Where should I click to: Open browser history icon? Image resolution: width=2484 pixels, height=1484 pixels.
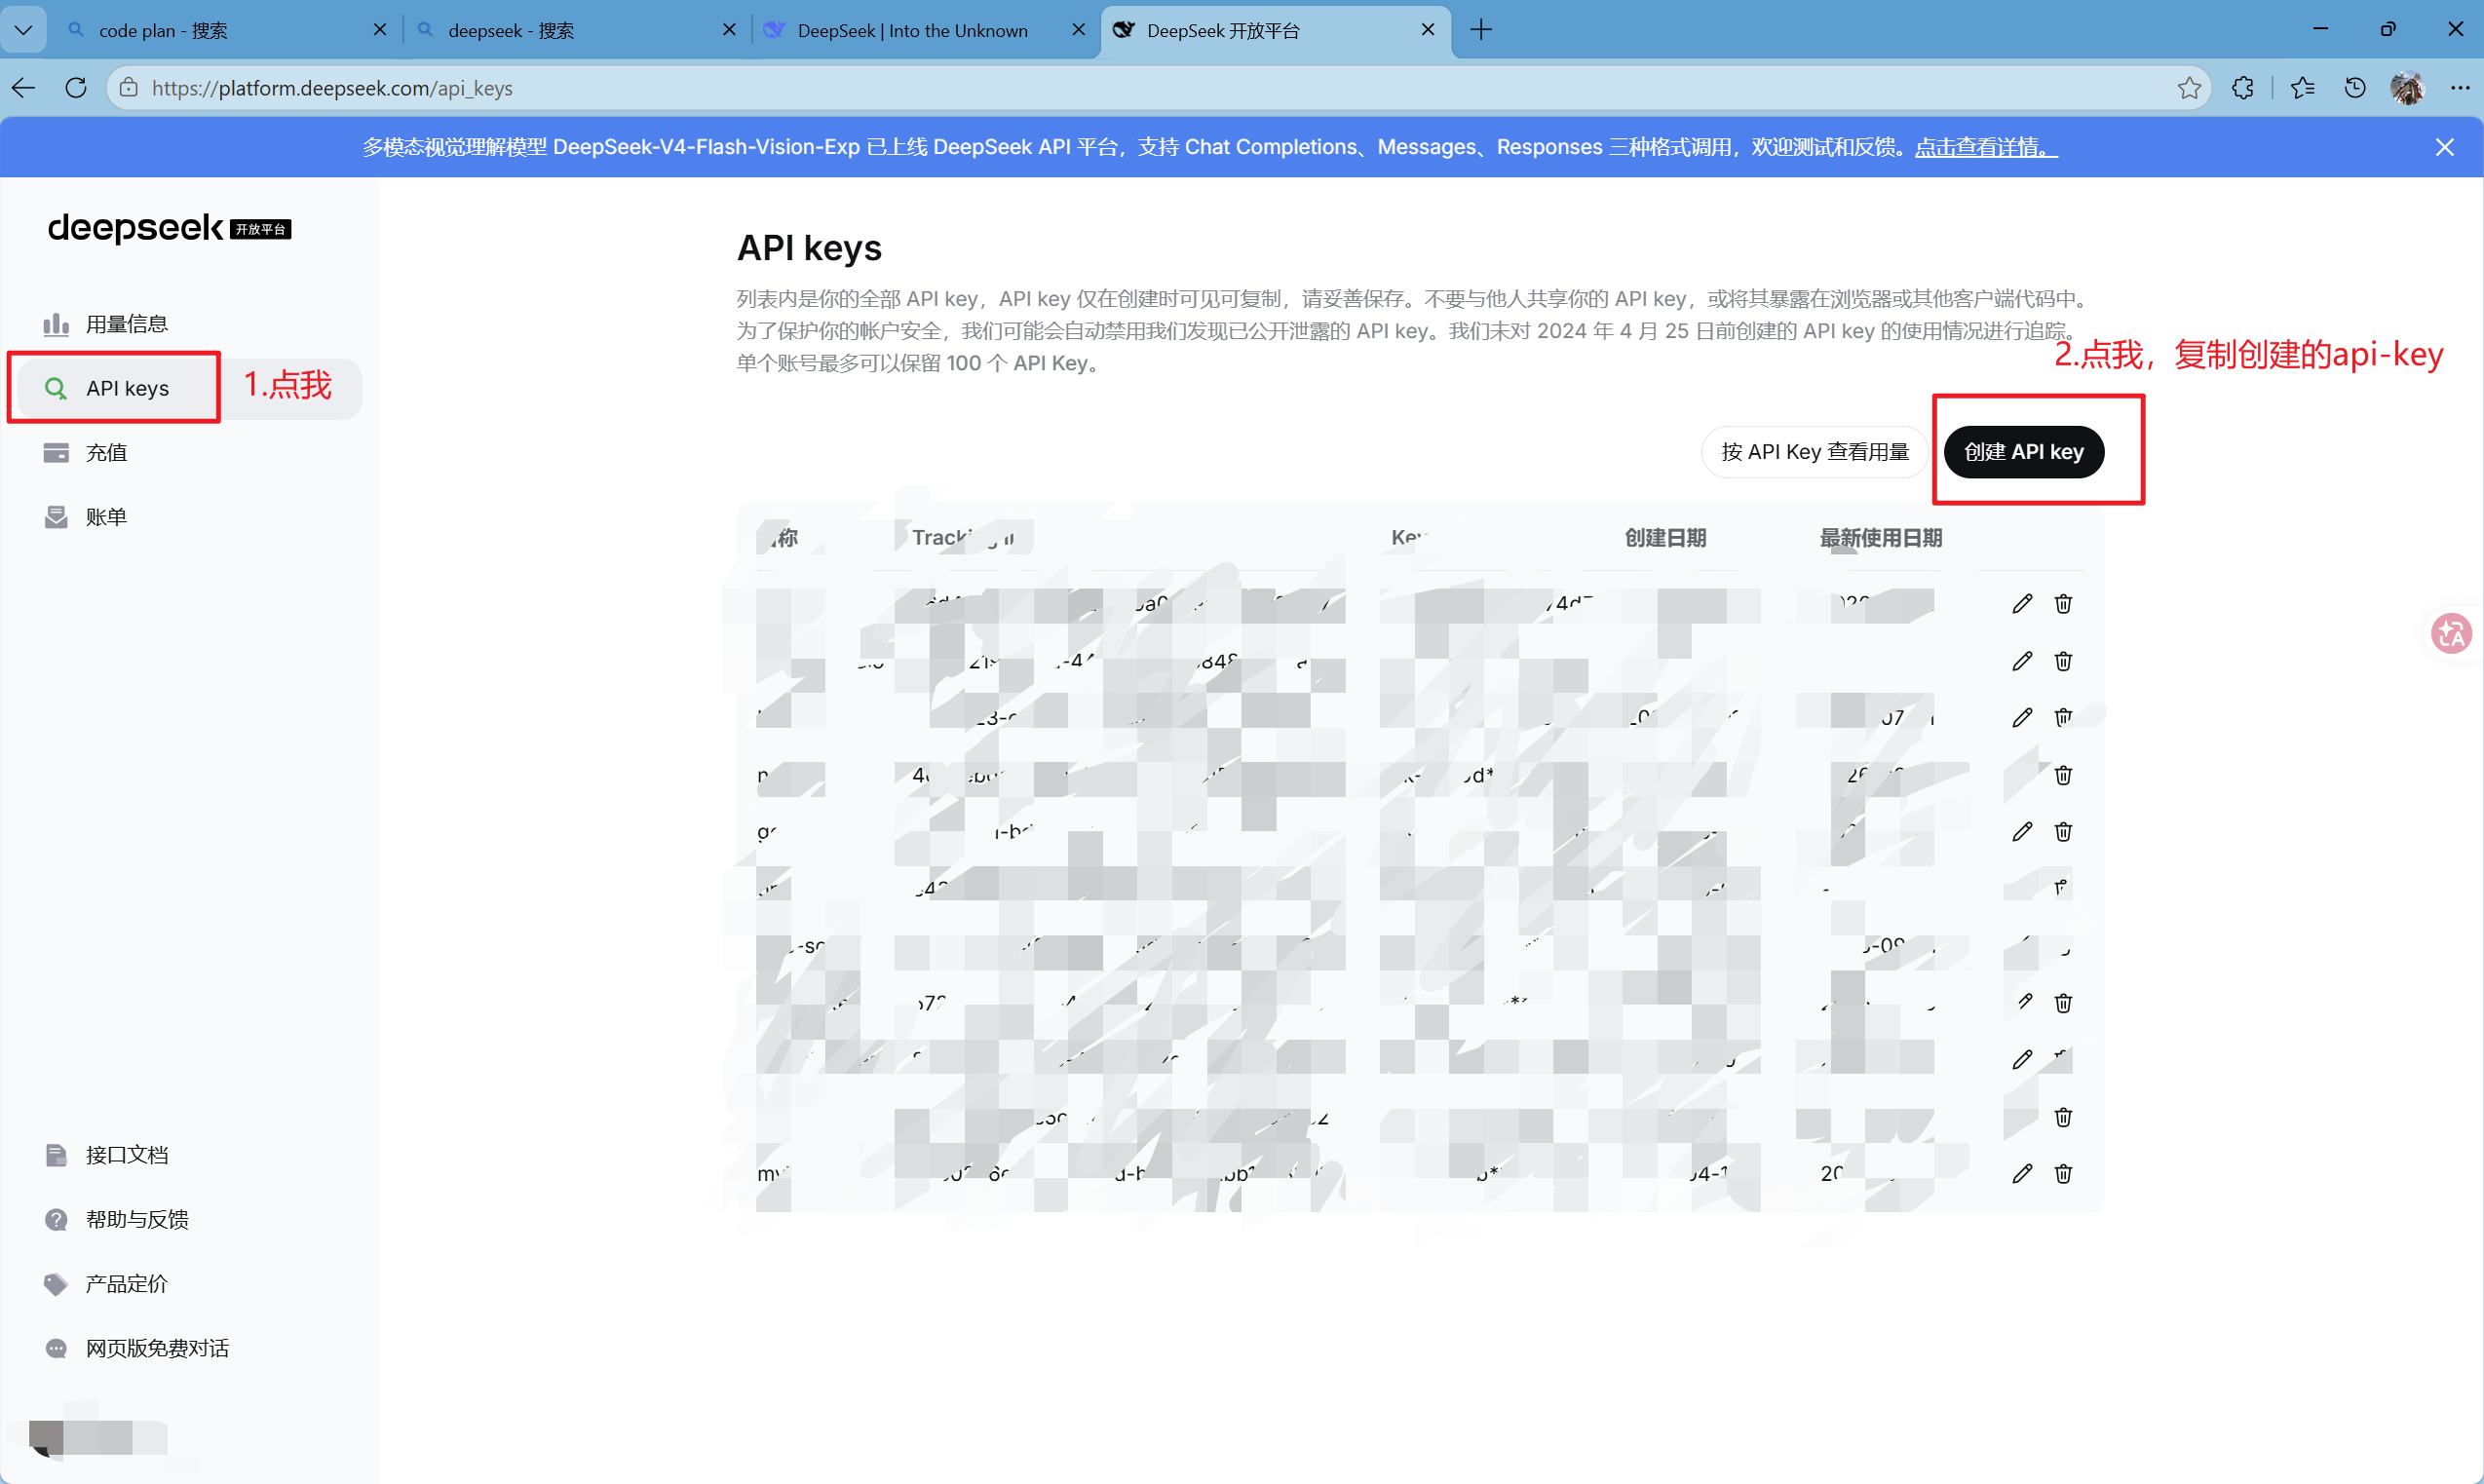2355,88
